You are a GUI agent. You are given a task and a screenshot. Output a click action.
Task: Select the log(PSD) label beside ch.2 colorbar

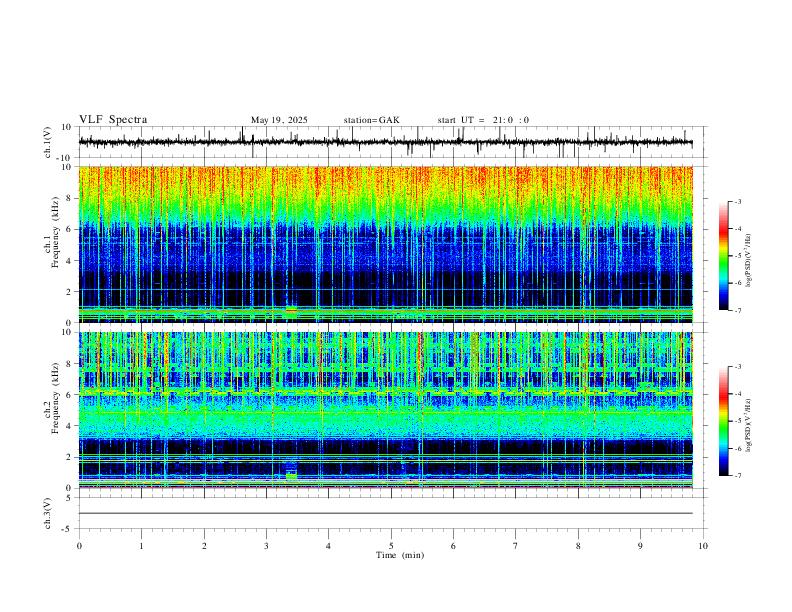[x=749, y=426]
